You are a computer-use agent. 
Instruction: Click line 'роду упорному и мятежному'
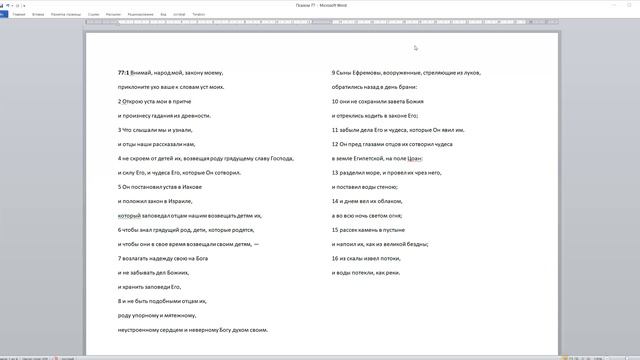(157, 316)
